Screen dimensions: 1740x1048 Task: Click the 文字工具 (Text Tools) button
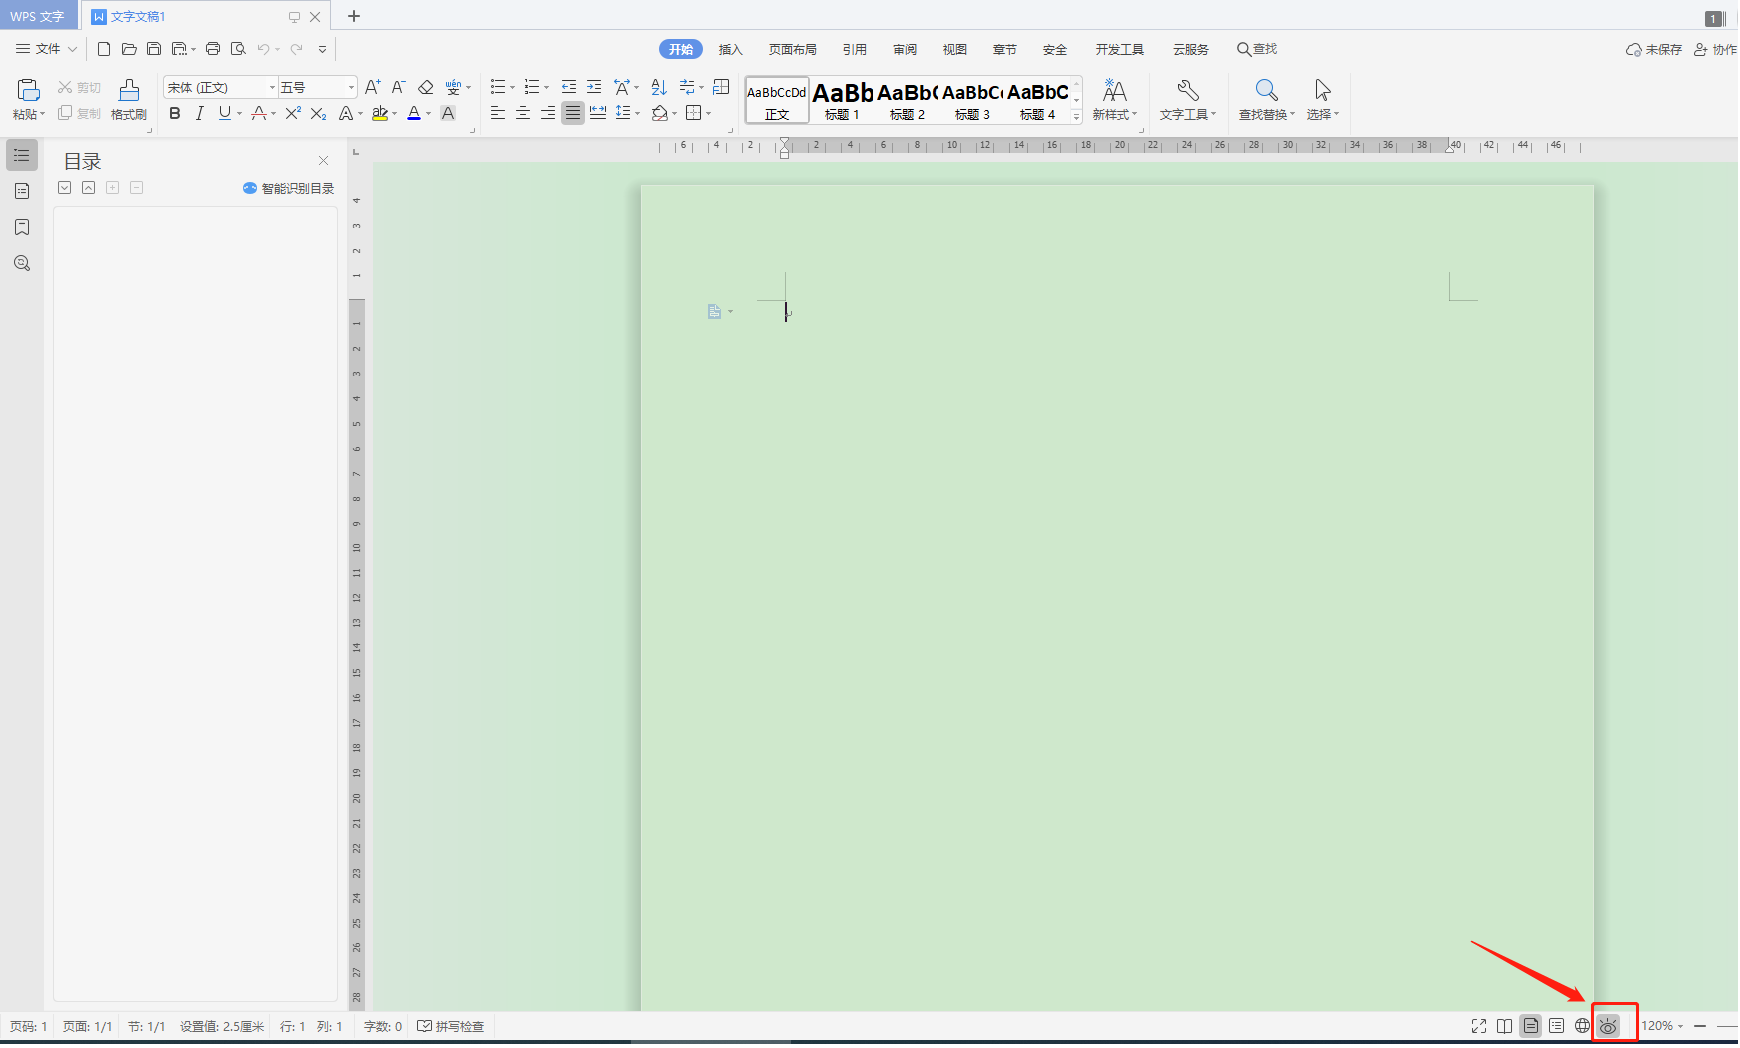1188,100
